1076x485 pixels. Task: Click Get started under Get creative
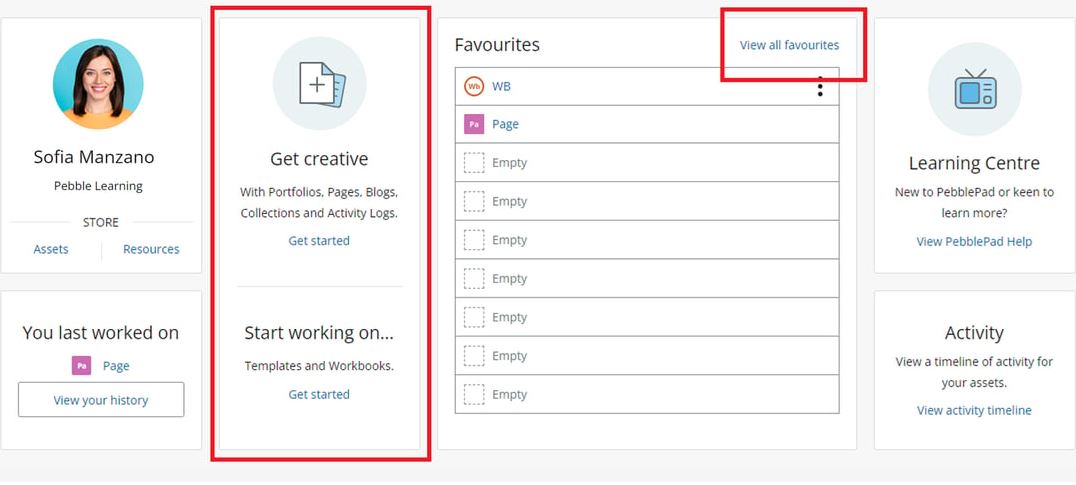point(318,241)
